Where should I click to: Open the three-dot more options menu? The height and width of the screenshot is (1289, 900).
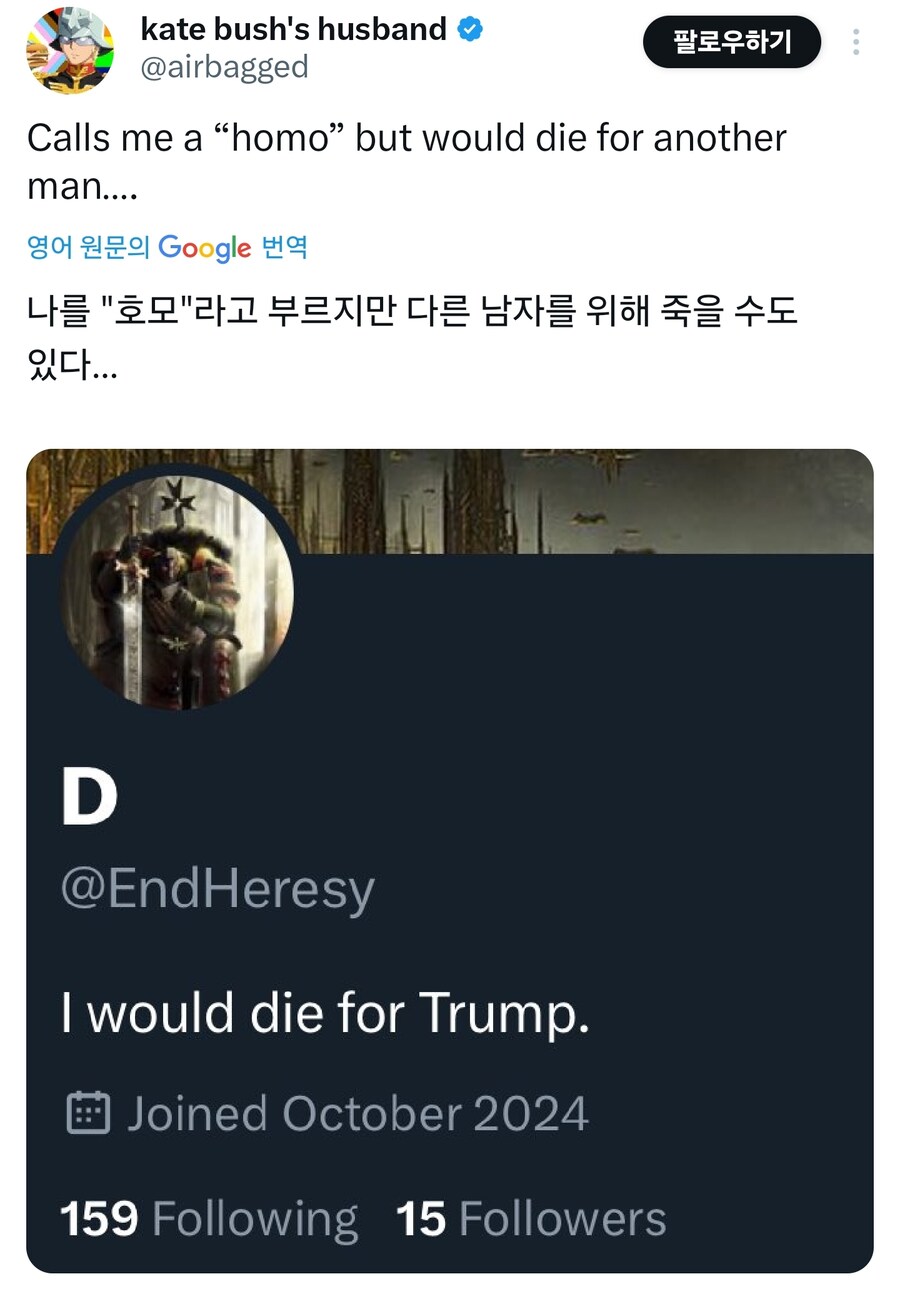856,42
